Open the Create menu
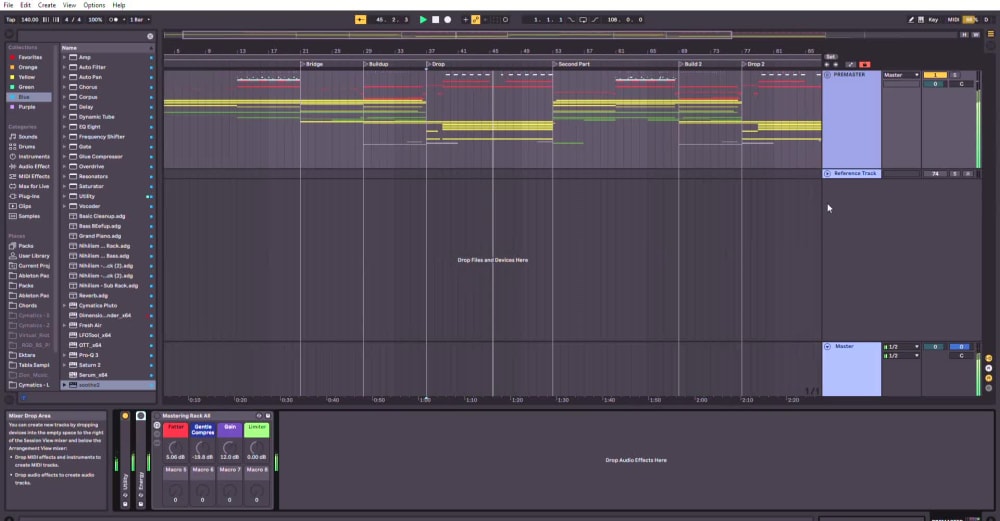This screenshot has height=521, width=1000. point(47,5)
